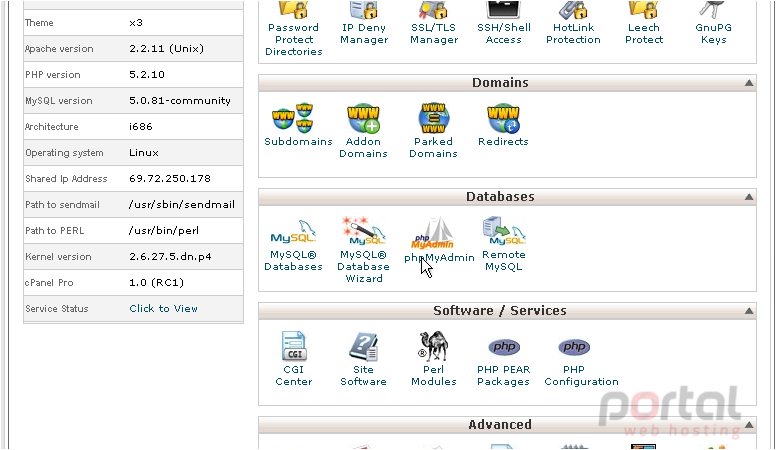Select the Operating system Linux value
The image size is (776, 450).
(x=144, y=152)
